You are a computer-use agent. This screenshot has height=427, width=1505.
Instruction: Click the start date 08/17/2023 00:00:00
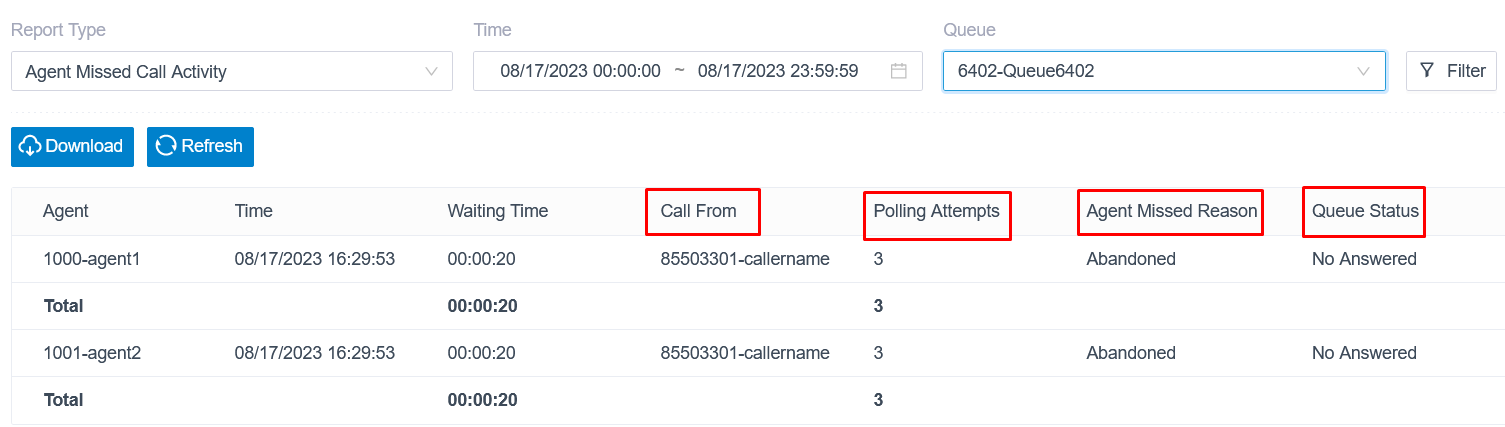point(580,71)
